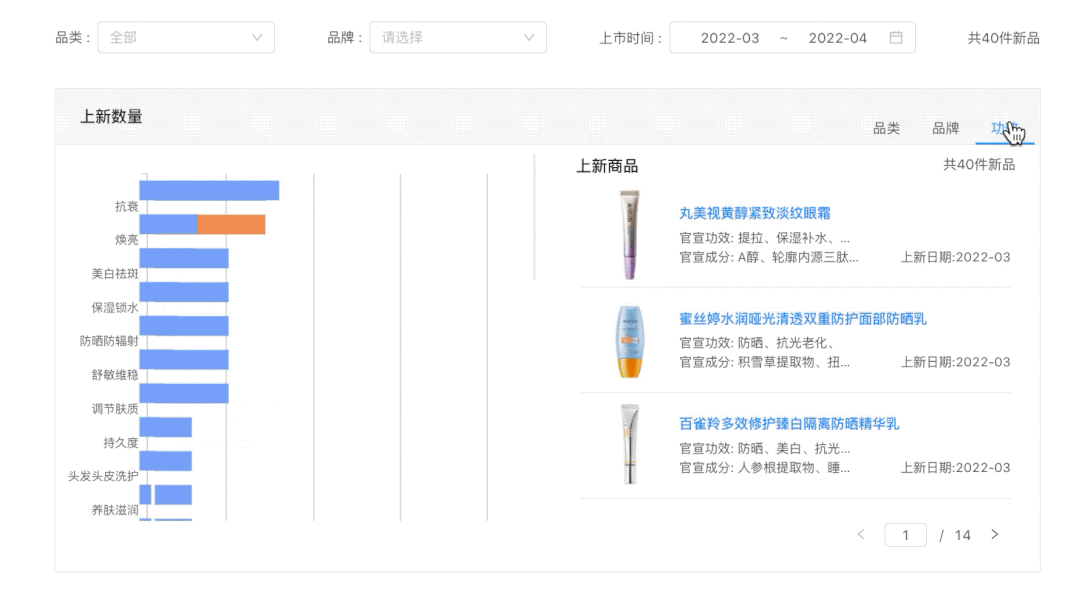Click the page number input box
The image size is (1079, 591).
click(x=905, y=535)
